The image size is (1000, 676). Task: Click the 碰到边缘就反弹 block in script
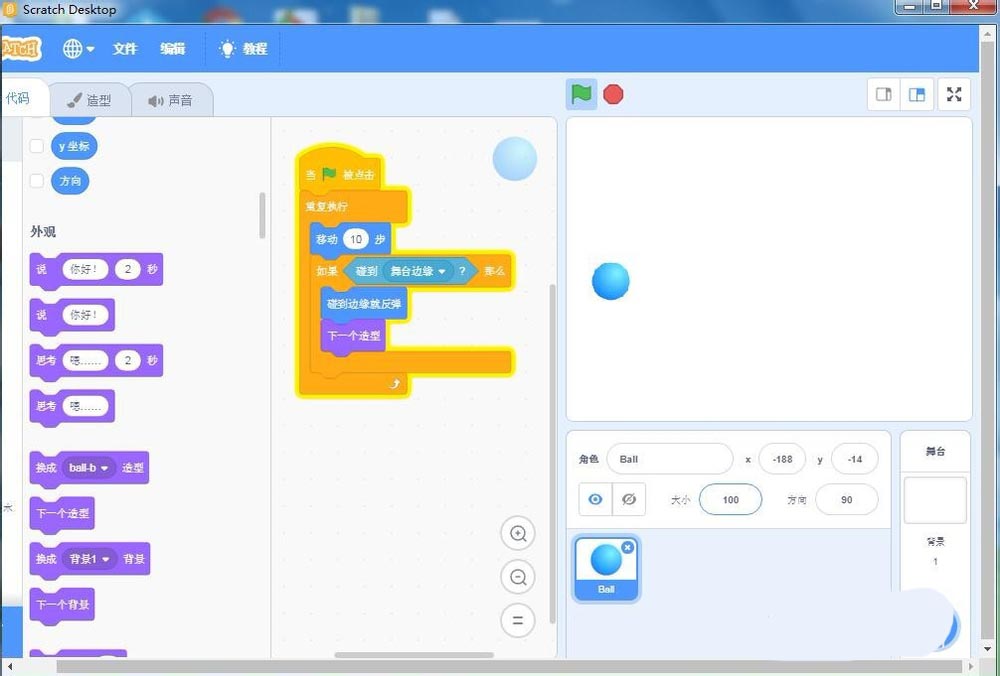pyautogui.click(x=364, y=304)
